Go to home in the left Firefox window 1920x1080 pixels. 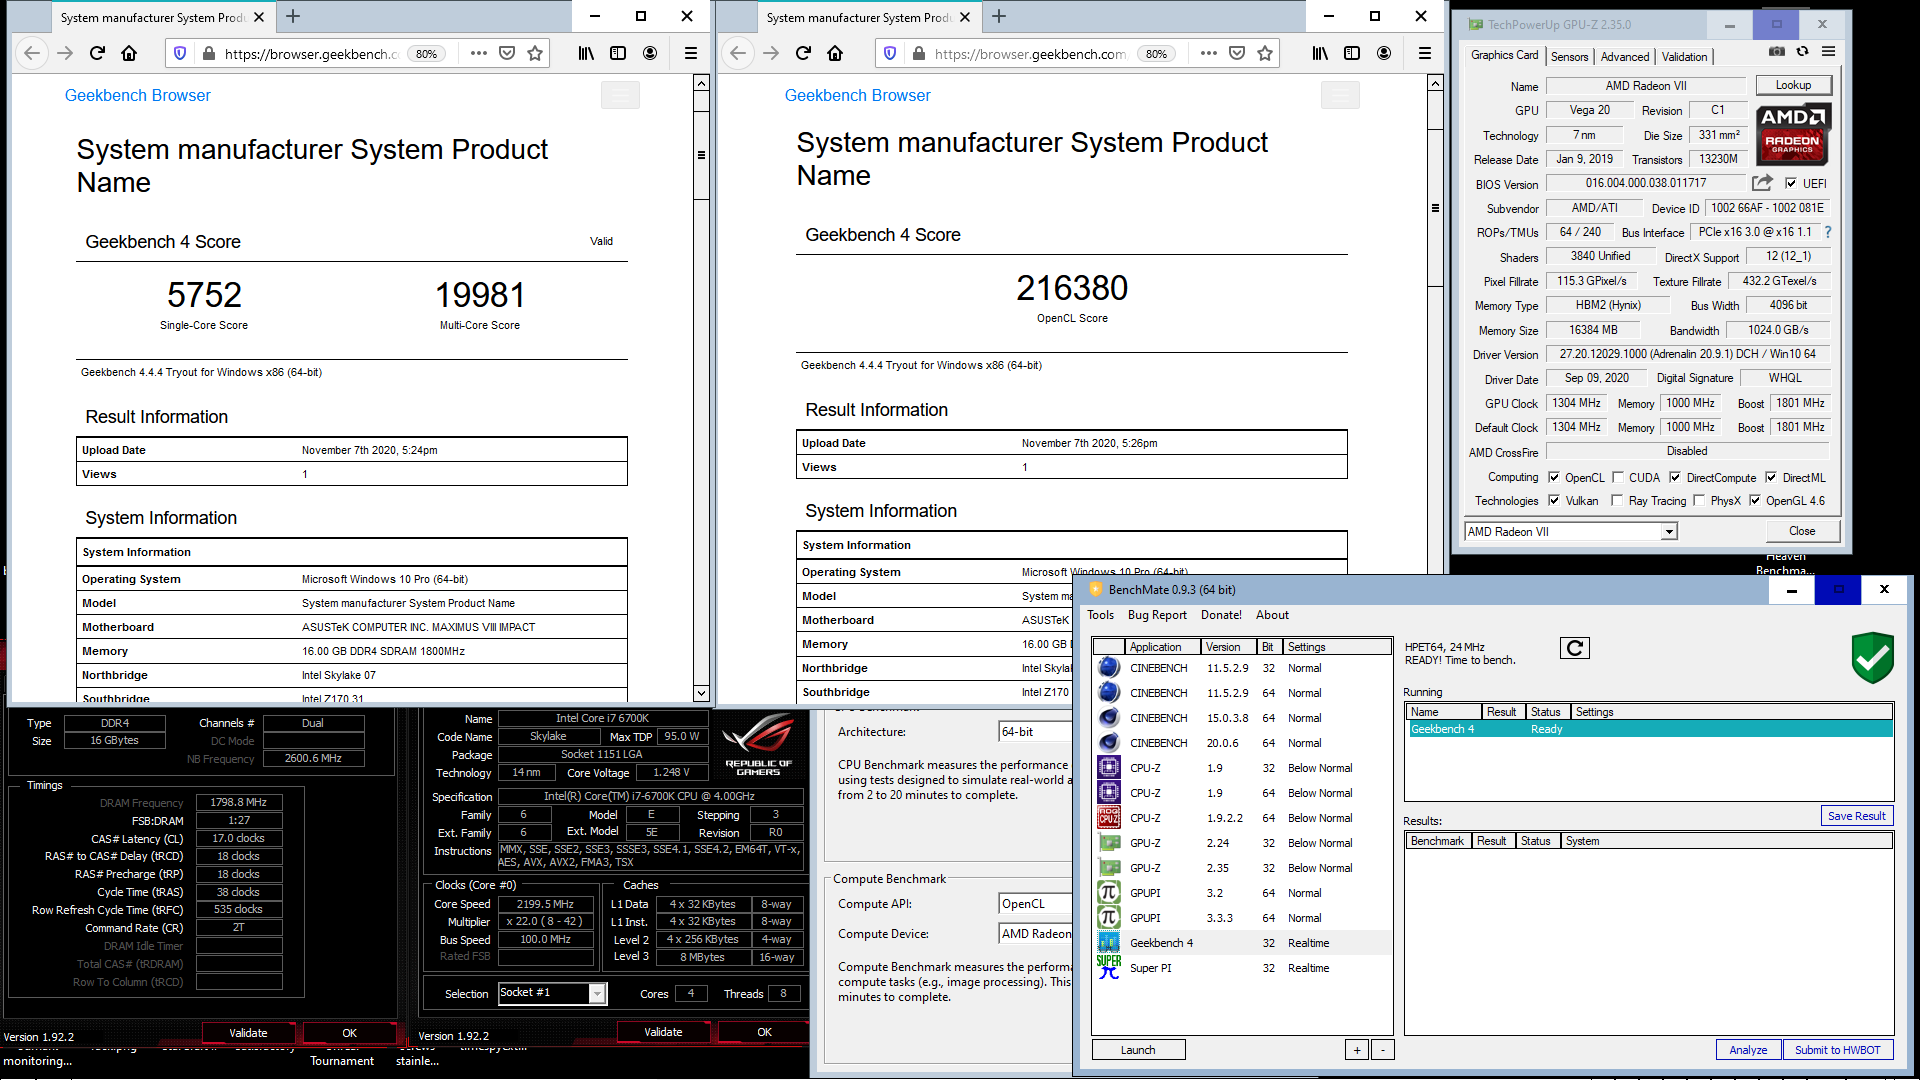coord(129,54)
